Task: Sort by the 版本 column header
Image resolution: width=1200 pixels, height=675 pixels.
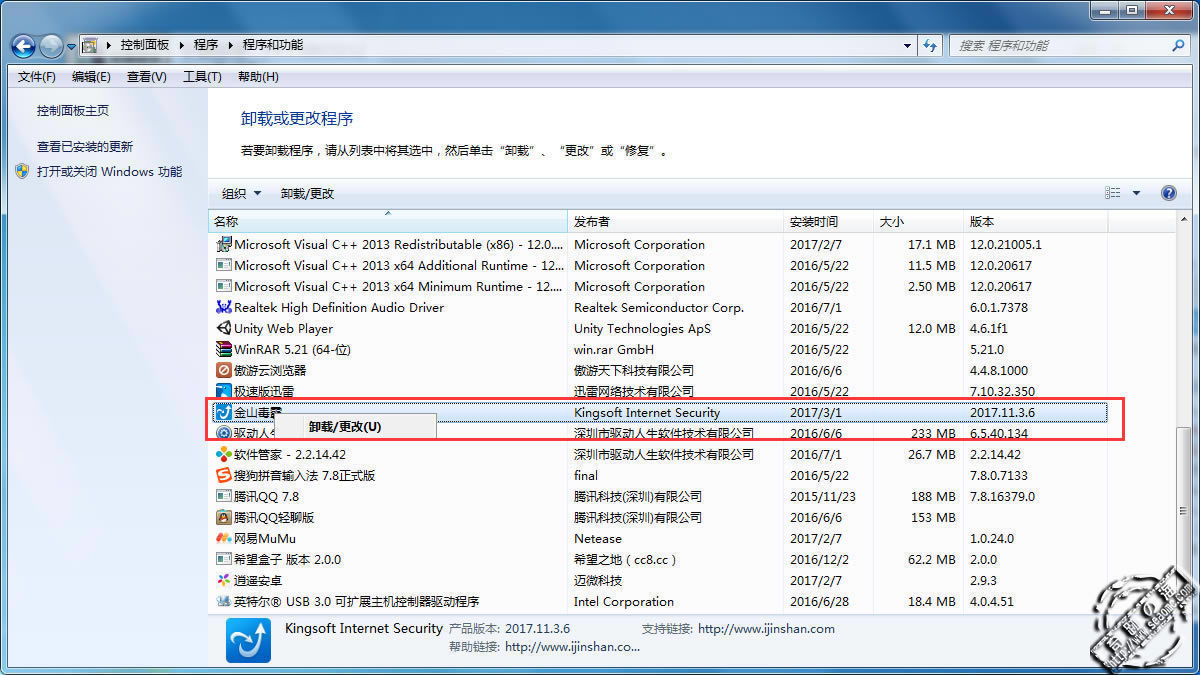Action: pos(1035,221)
